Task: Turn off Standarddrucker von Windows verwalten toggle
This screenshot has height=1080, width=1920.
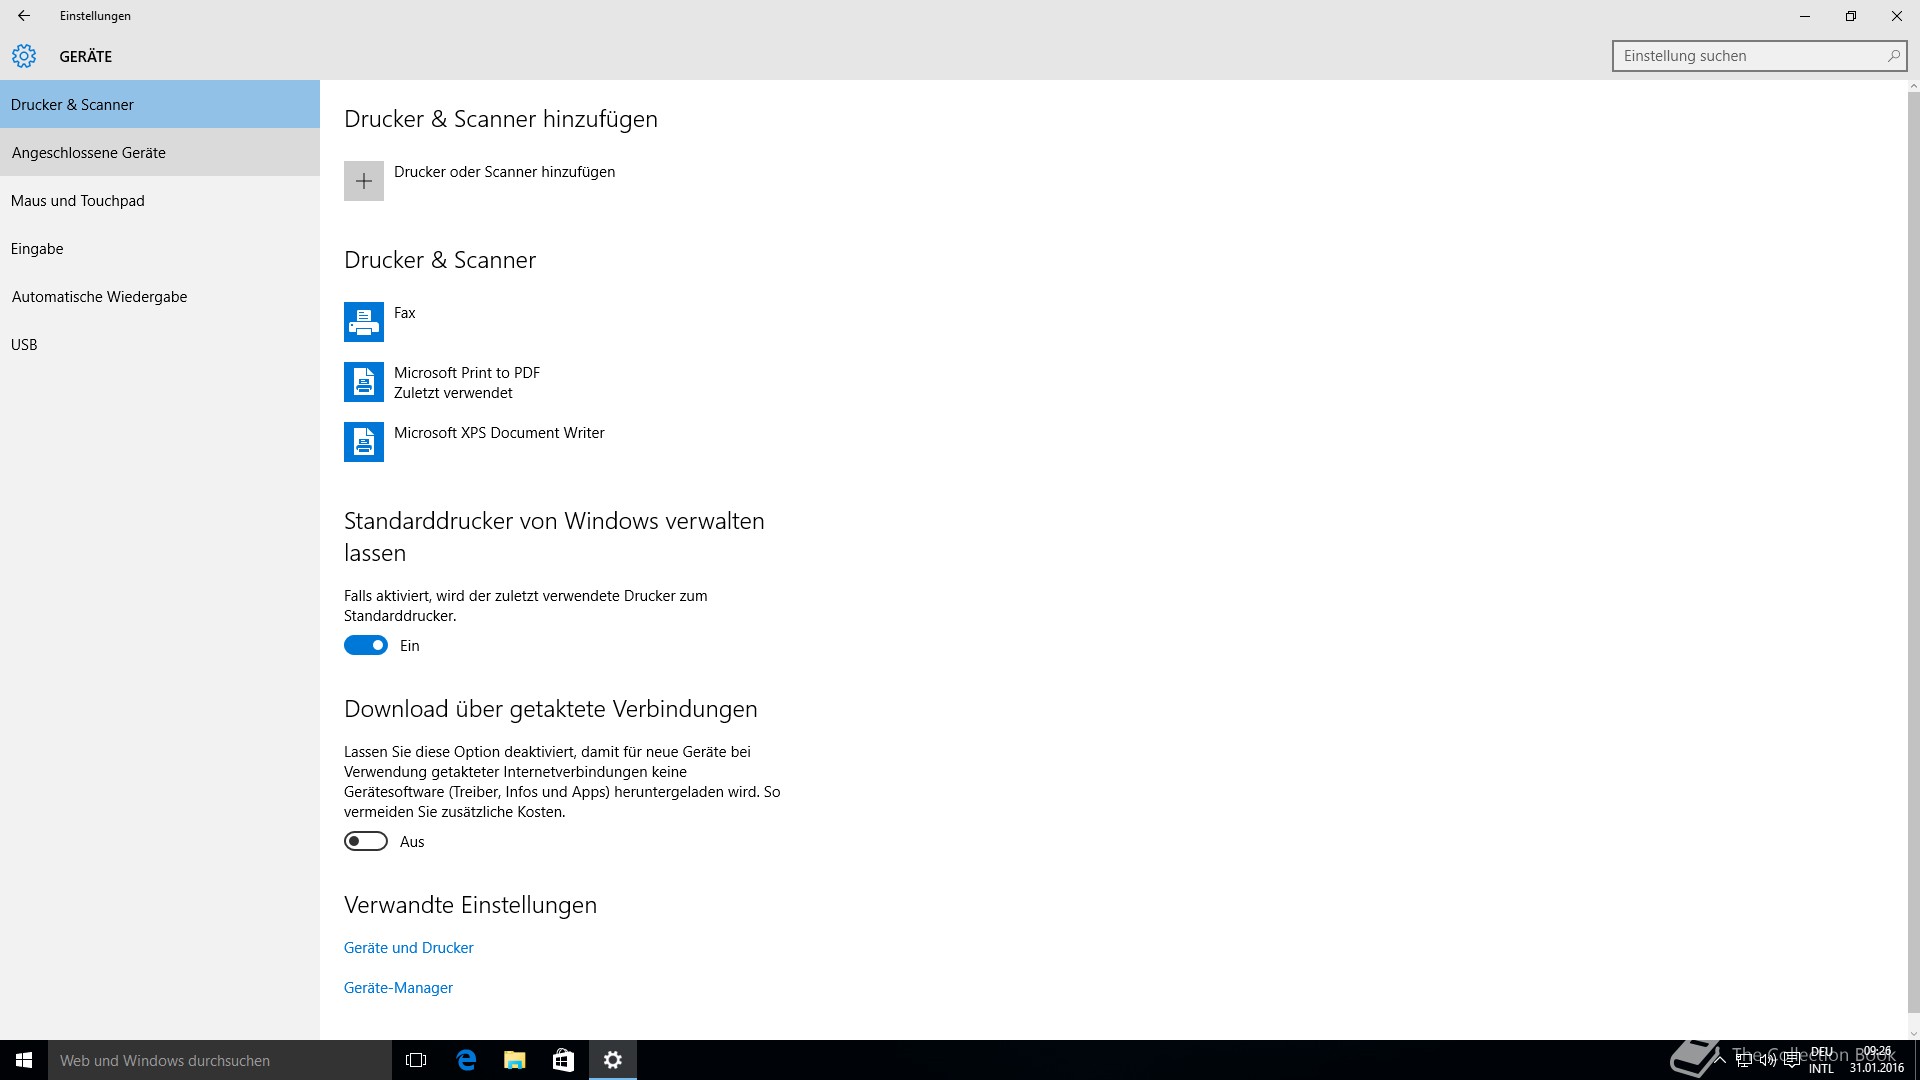Action: tap(366, 645)
